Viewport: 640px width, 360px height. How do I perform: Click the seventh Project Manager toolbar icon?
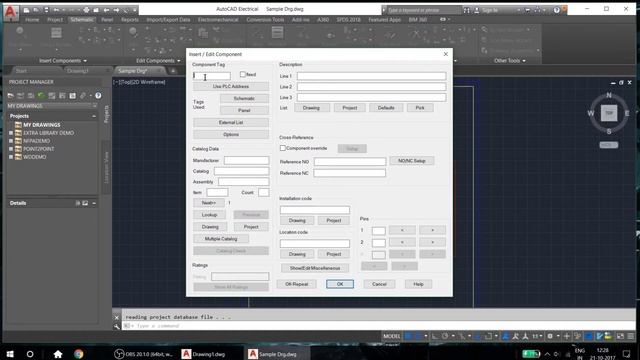(72, 96)
